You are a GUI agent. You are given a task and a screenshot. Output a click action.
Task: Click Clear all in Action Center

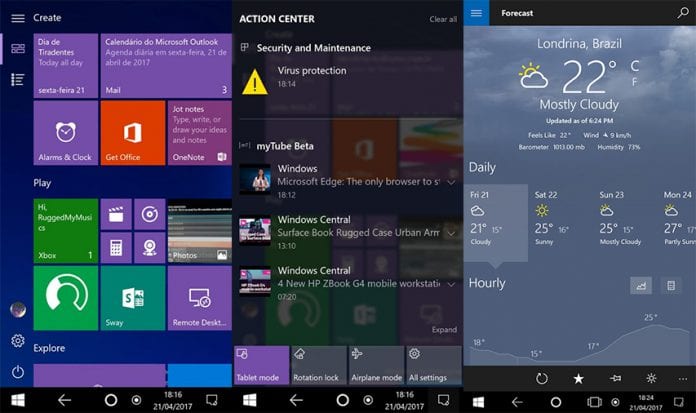[x=443, y=19]
